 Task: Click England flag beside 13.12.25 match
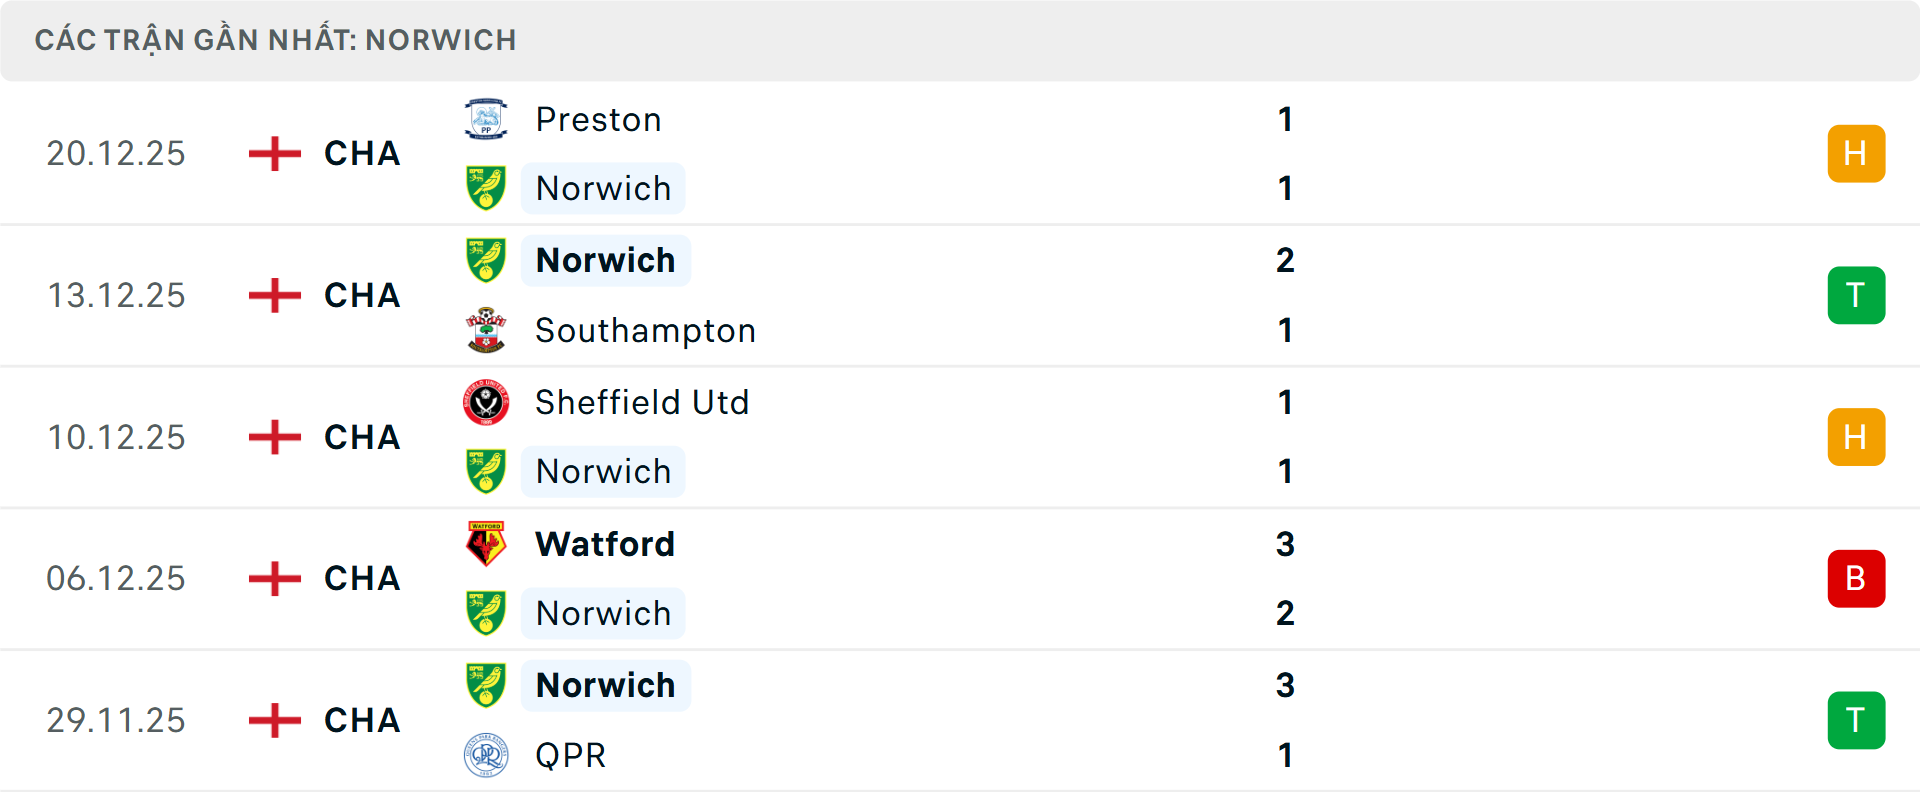tap(275, 296)
